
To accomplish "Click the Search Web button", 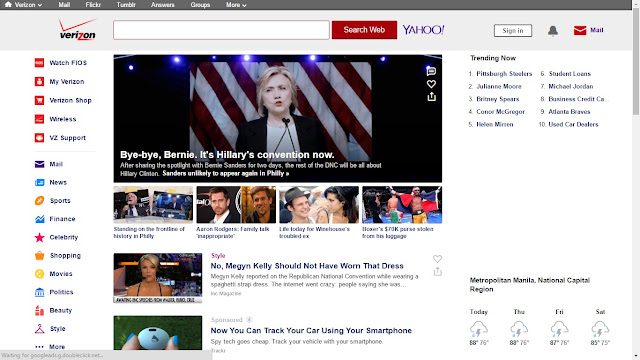I will pyautogui.click(x=364, y=30).
